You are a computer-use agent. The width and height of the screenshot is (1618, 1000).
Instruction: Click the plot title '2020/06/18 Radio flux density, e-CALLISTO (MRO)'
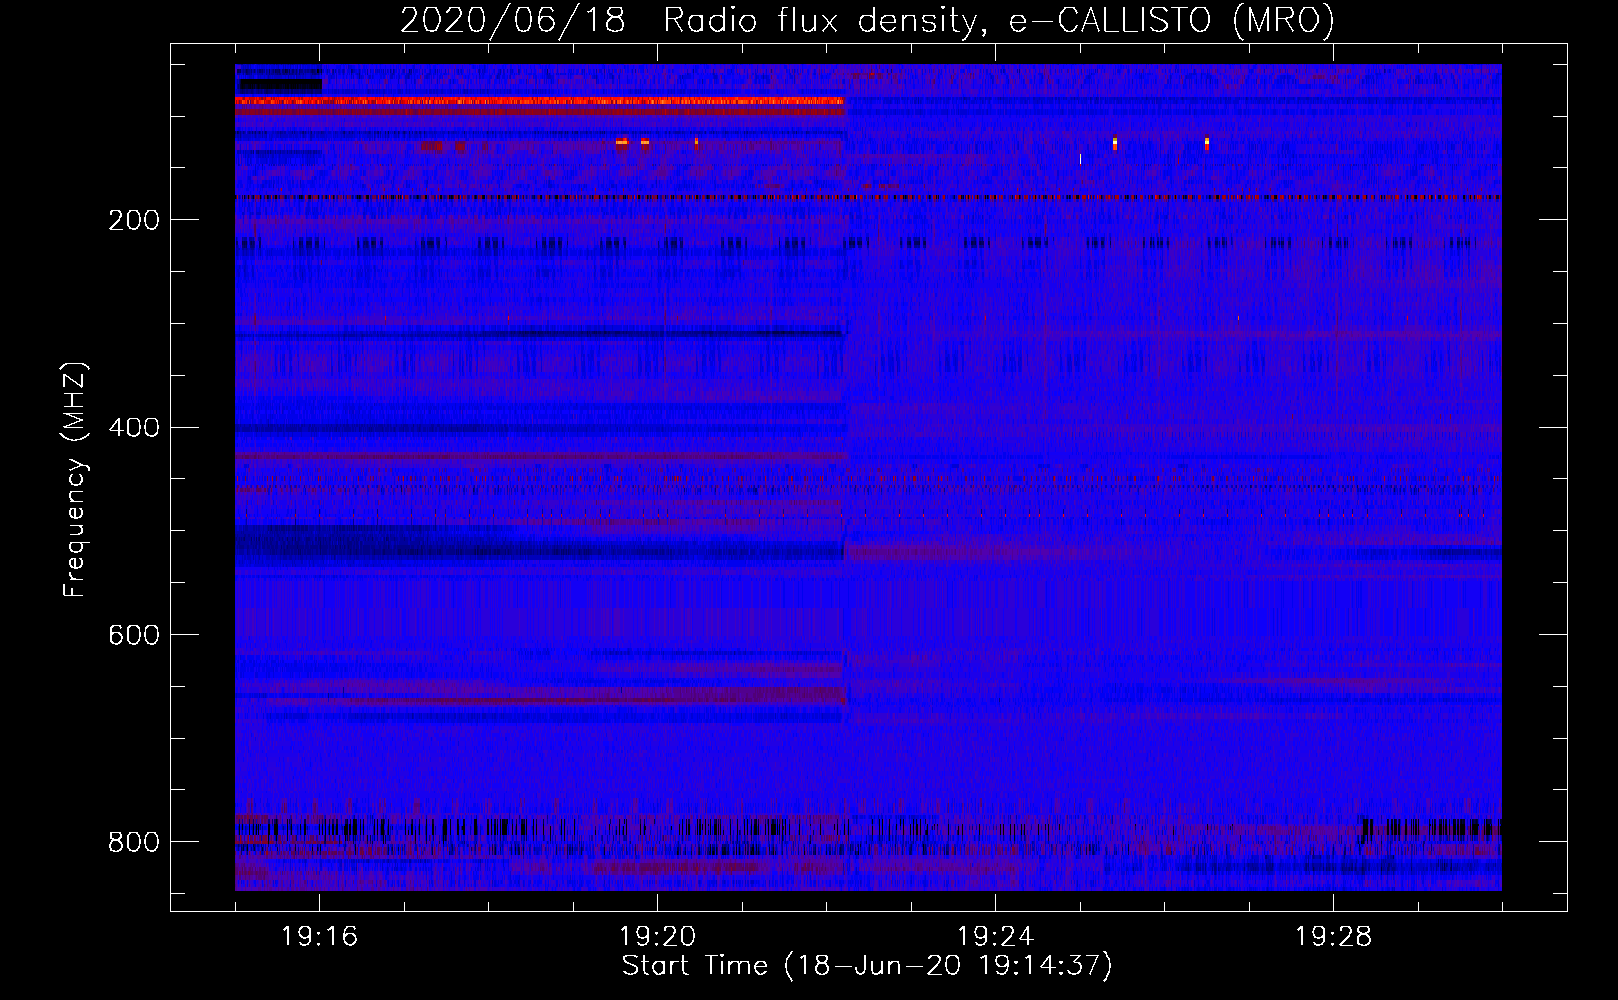[867, 20]
